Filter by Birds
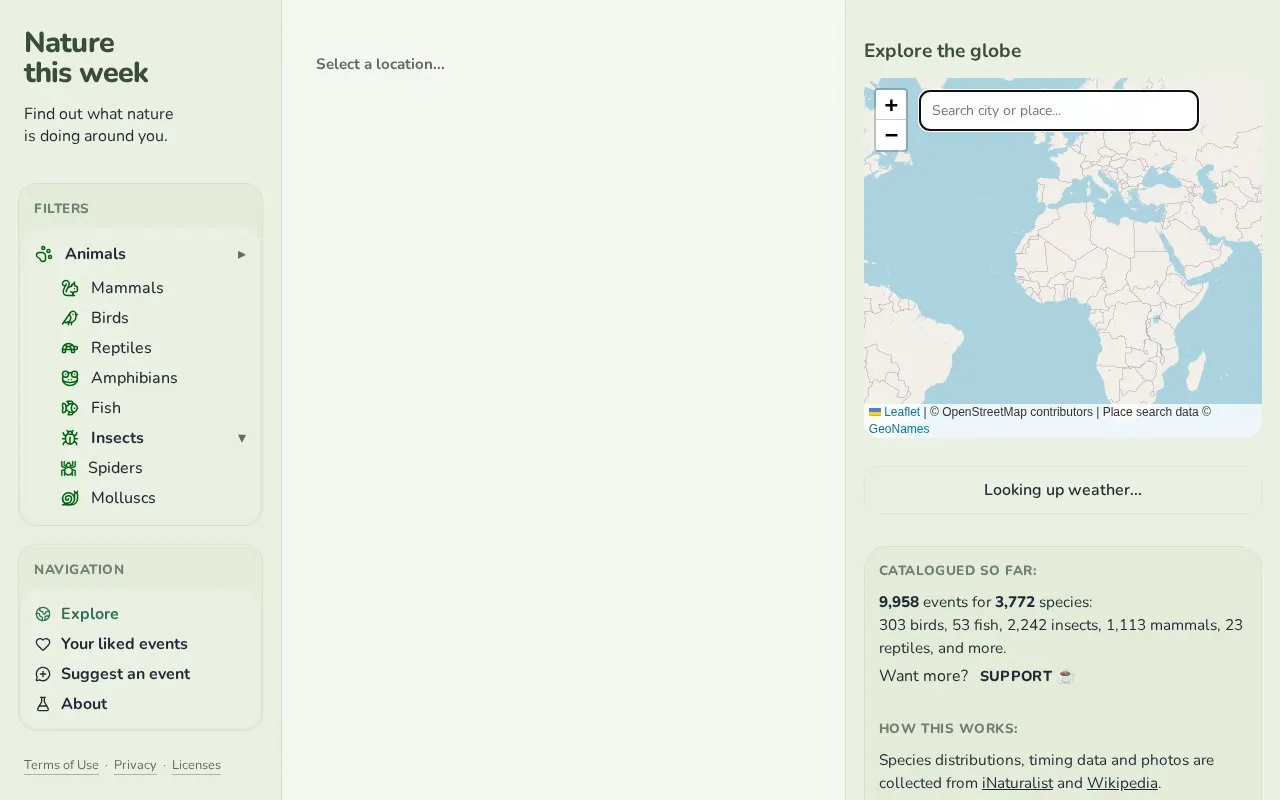The height and width of the screenshot is (800, 1280). pyautogui.click(x=110, y=318)
